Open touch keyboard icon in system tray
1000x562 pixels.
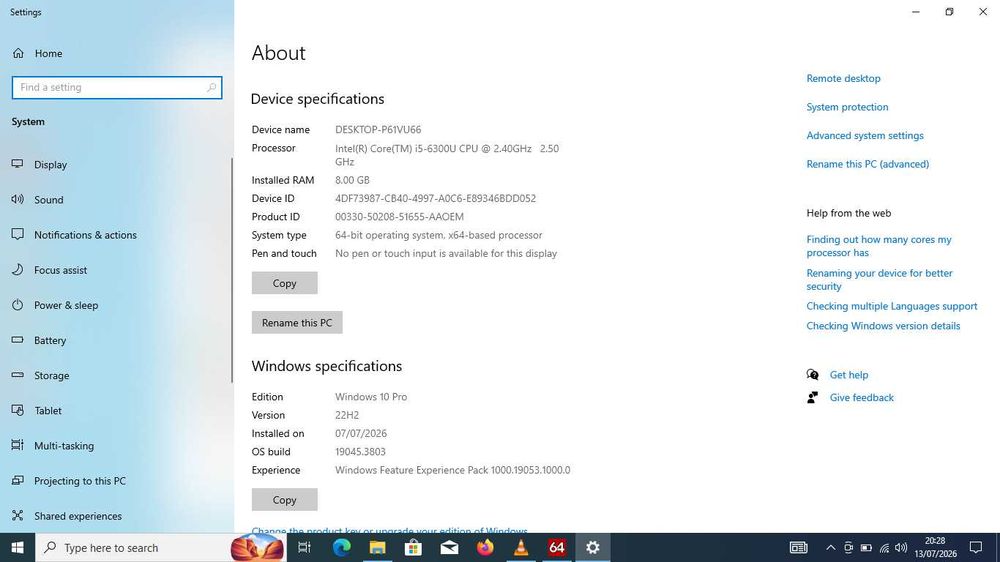point(798,547)
